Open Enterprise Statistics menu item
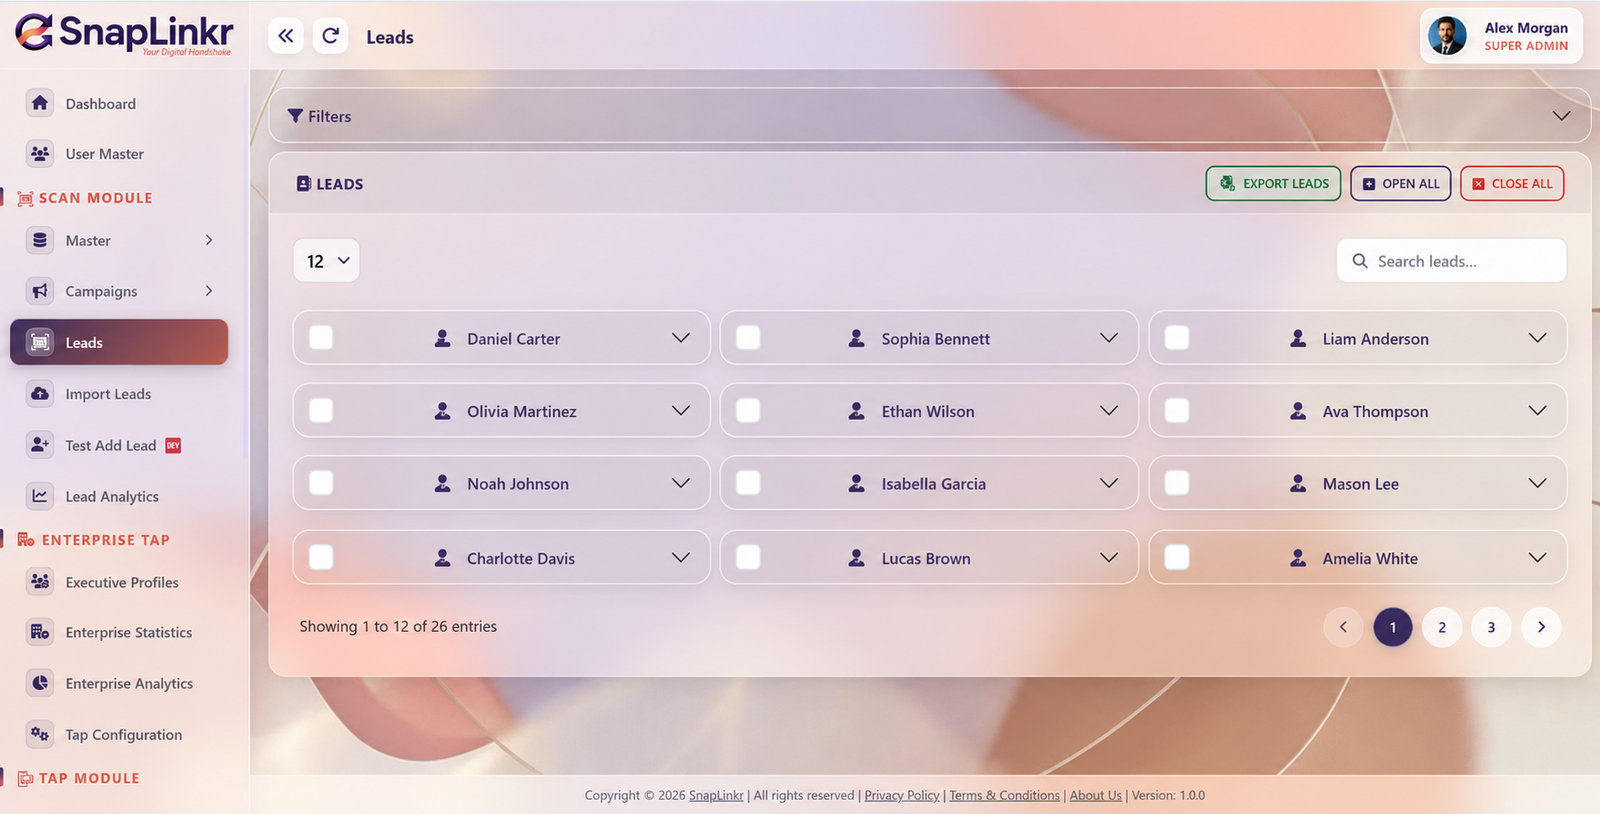 119,632
